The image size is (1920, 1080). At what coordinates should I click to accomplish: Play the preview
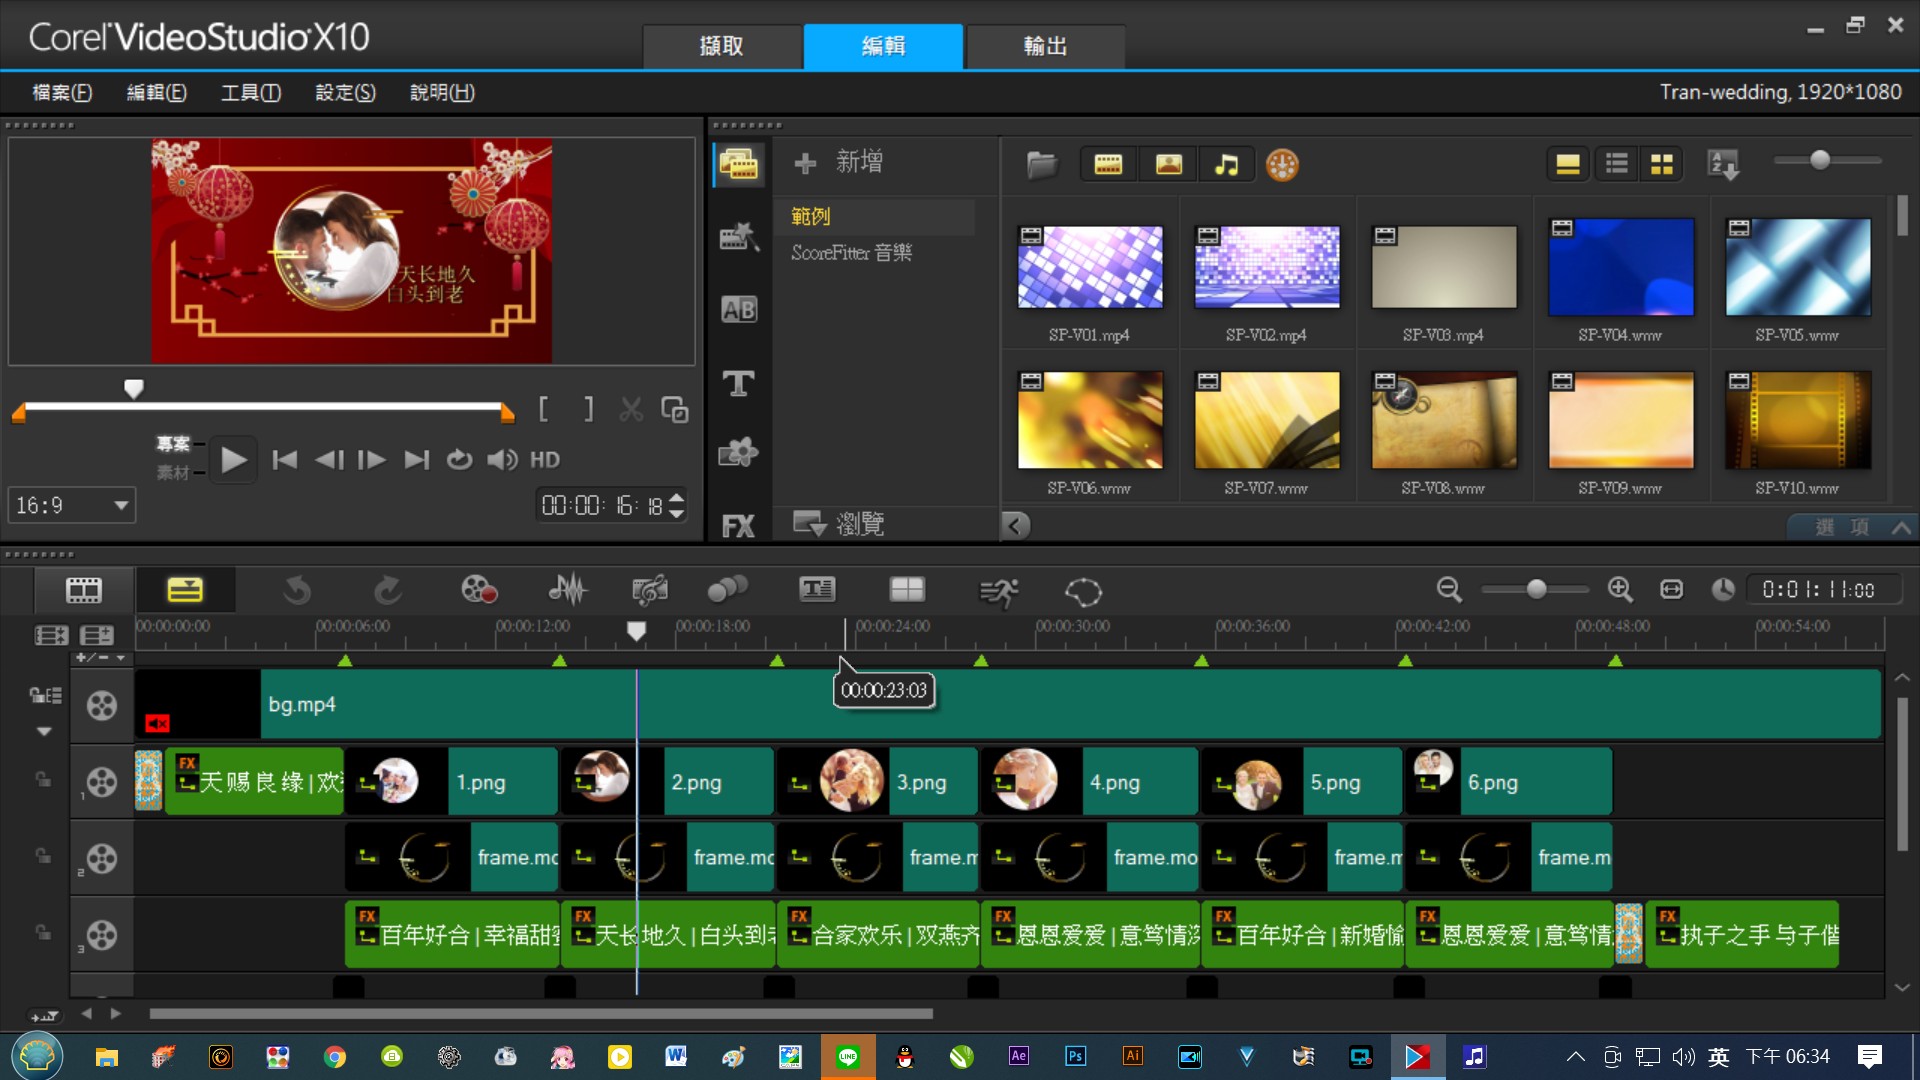(x=233, y=460)
